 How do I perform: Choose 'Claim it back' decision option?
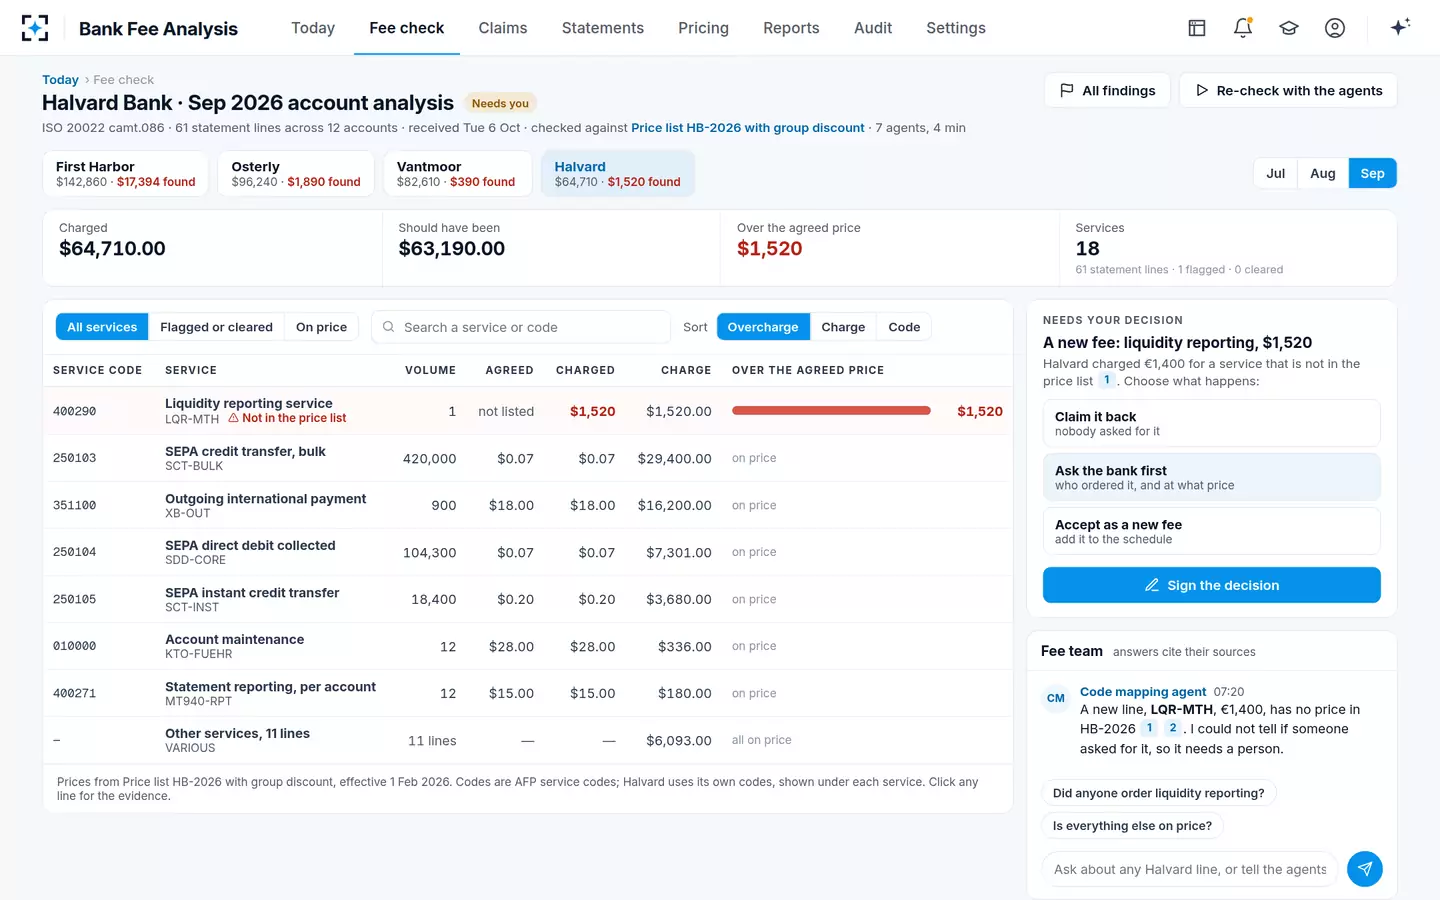point(1212,423)
